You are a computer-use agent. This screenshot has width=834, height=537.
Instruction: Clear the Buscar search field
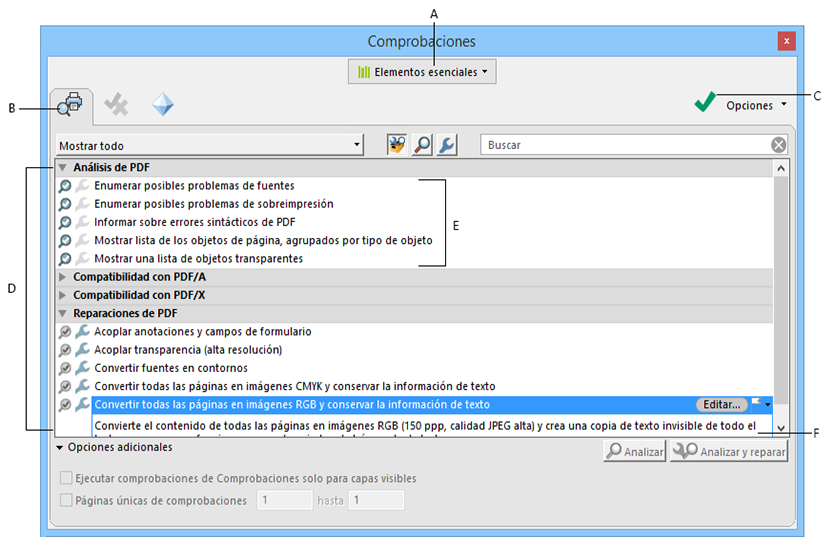[x=779, y=145]
